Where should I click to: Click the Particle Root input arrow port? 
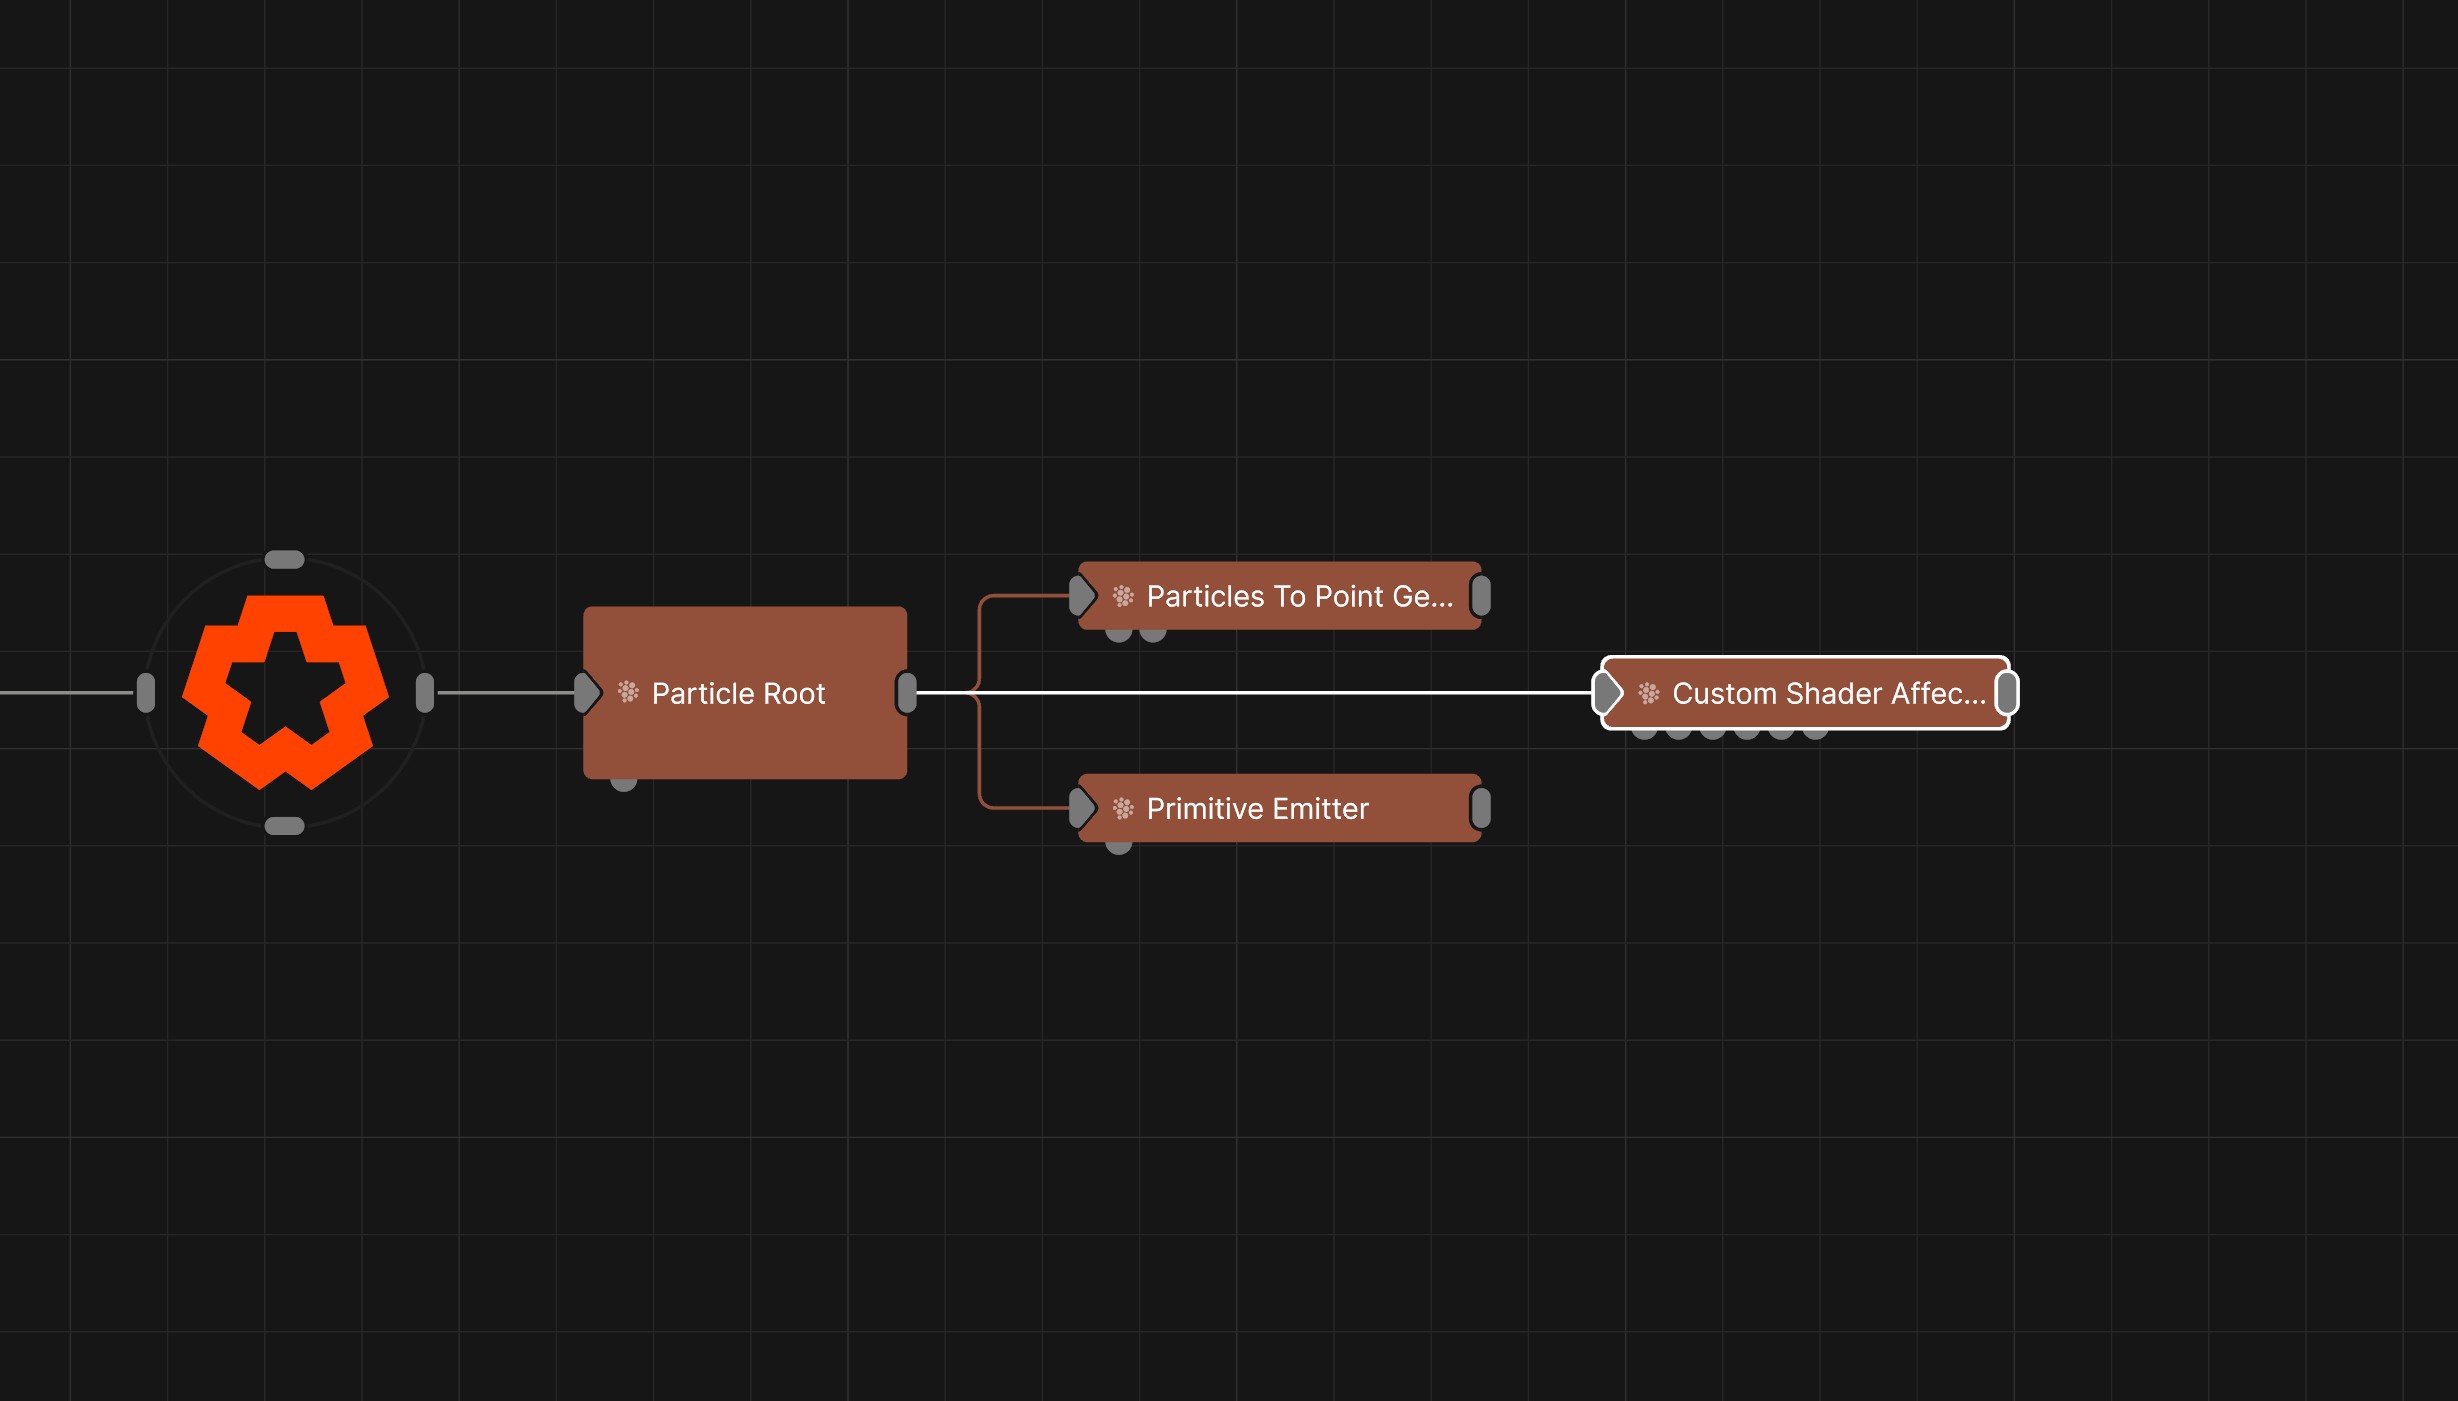click(x=587, y=693)
